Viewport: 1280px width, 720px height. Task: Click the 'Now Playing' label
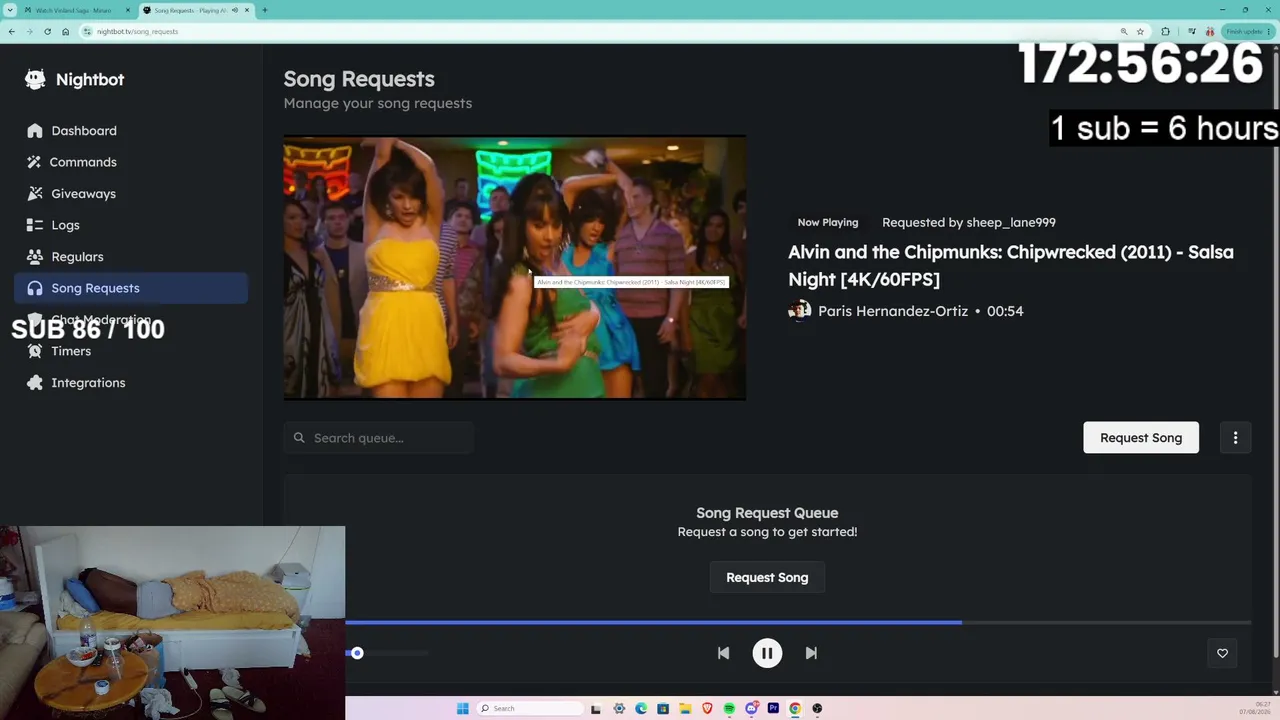(x=828, y=222)
